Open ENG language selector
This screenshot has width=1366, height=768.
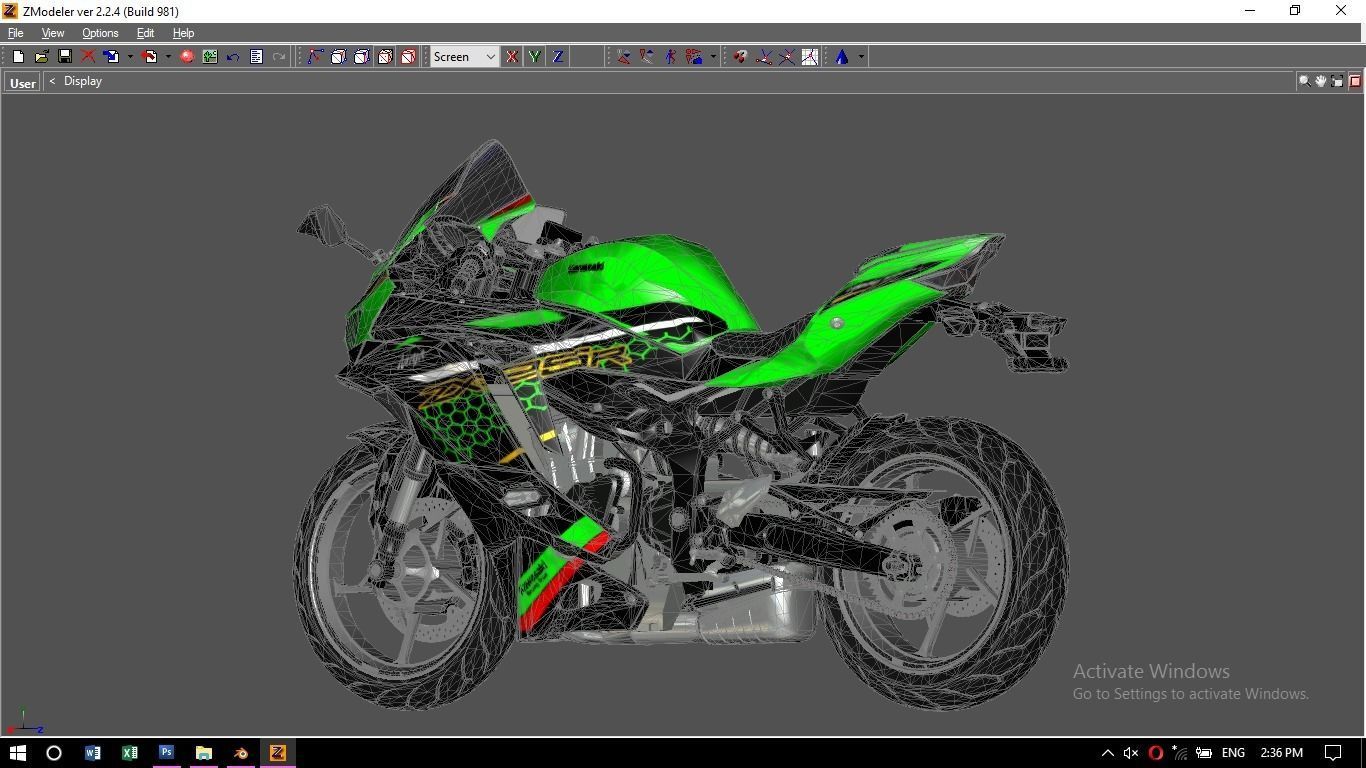1233,753
